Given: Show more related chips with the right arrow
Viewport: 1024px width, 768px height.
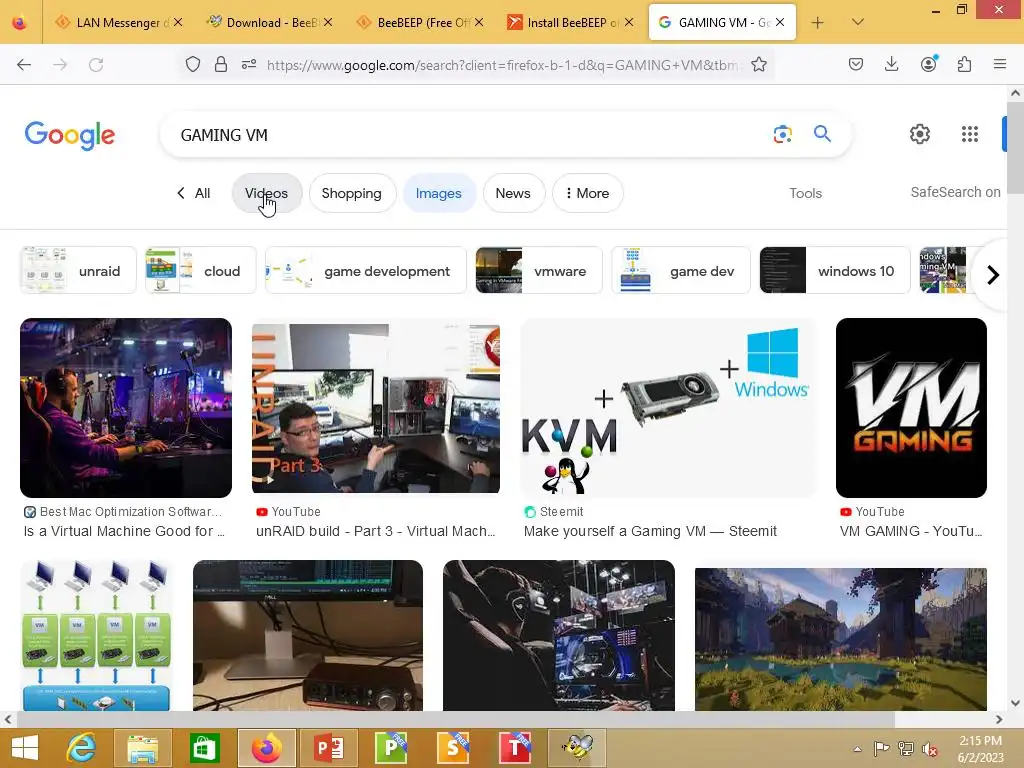Looking at the screenshot, I should [x=993, y=275].
